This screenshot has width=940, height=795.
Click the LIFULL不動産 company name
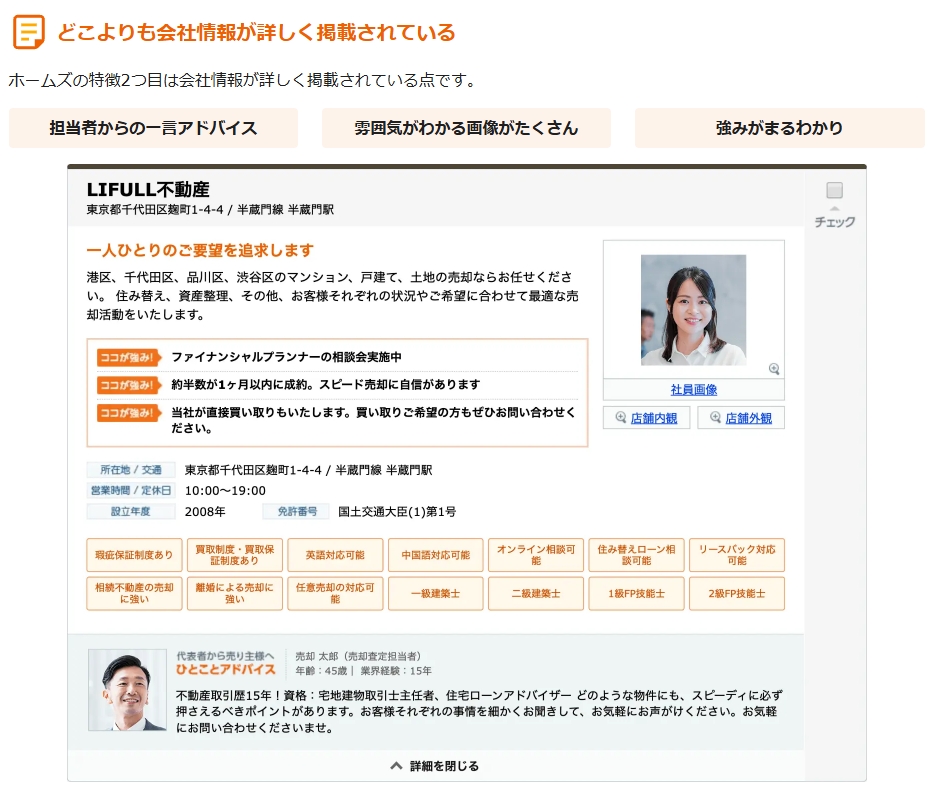[148, 189]
